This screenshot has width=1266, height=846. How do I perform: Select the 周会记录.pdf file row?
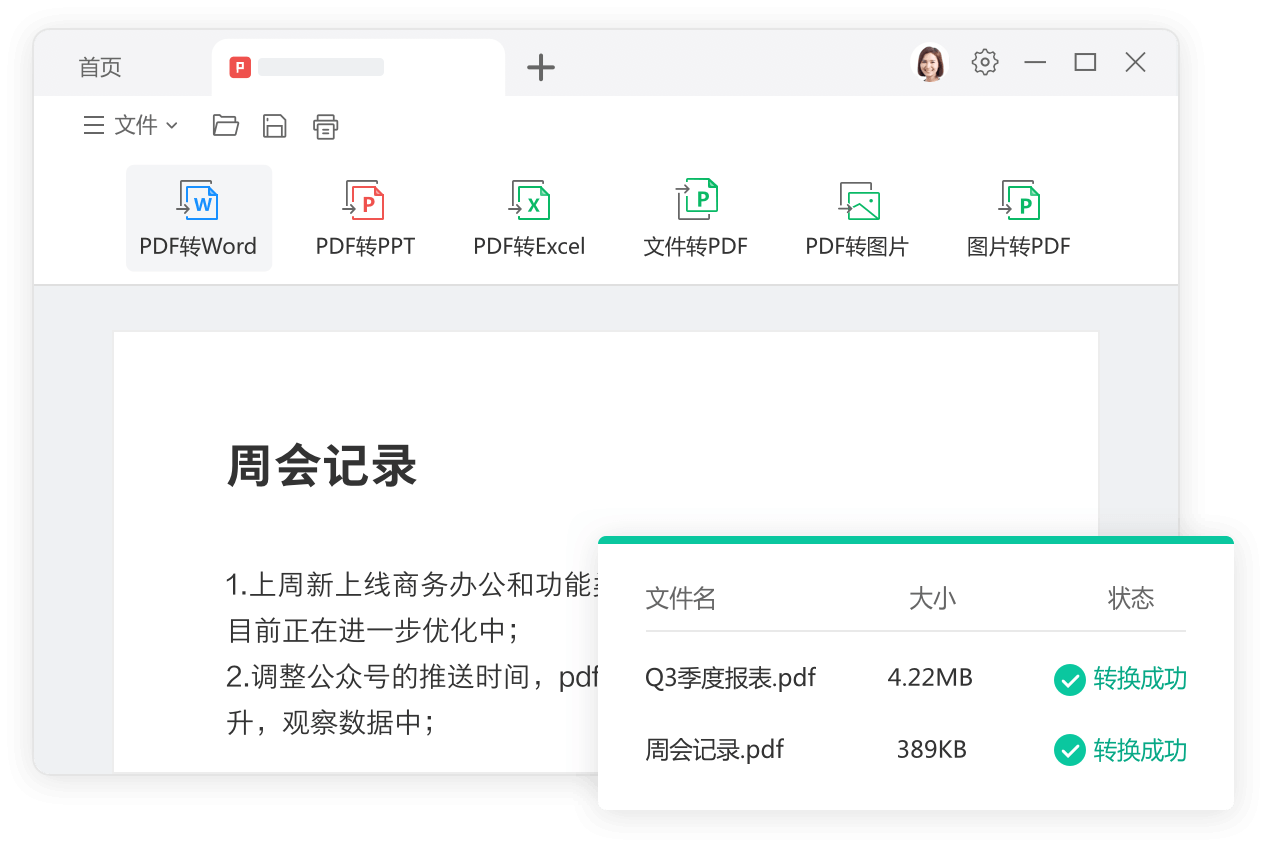714,749
